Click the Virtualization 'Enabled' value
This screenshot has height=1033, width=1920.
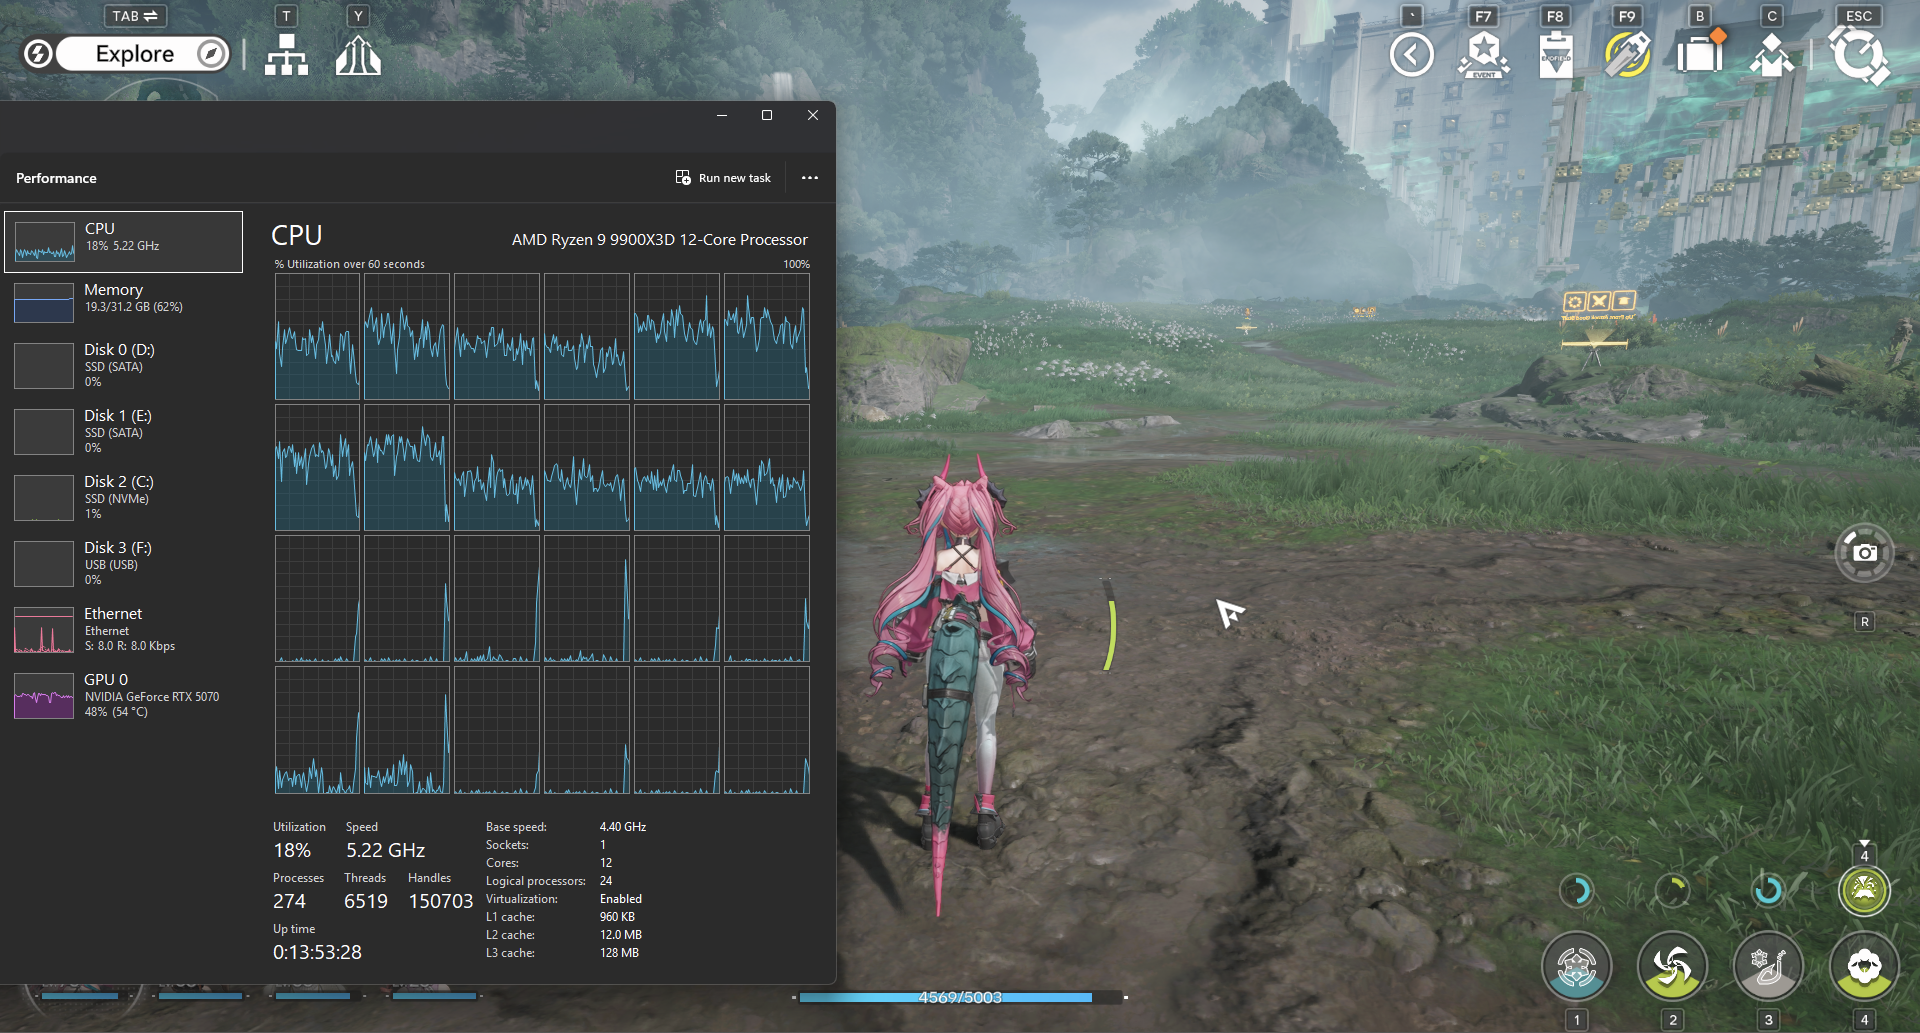[x=621, y=899]
